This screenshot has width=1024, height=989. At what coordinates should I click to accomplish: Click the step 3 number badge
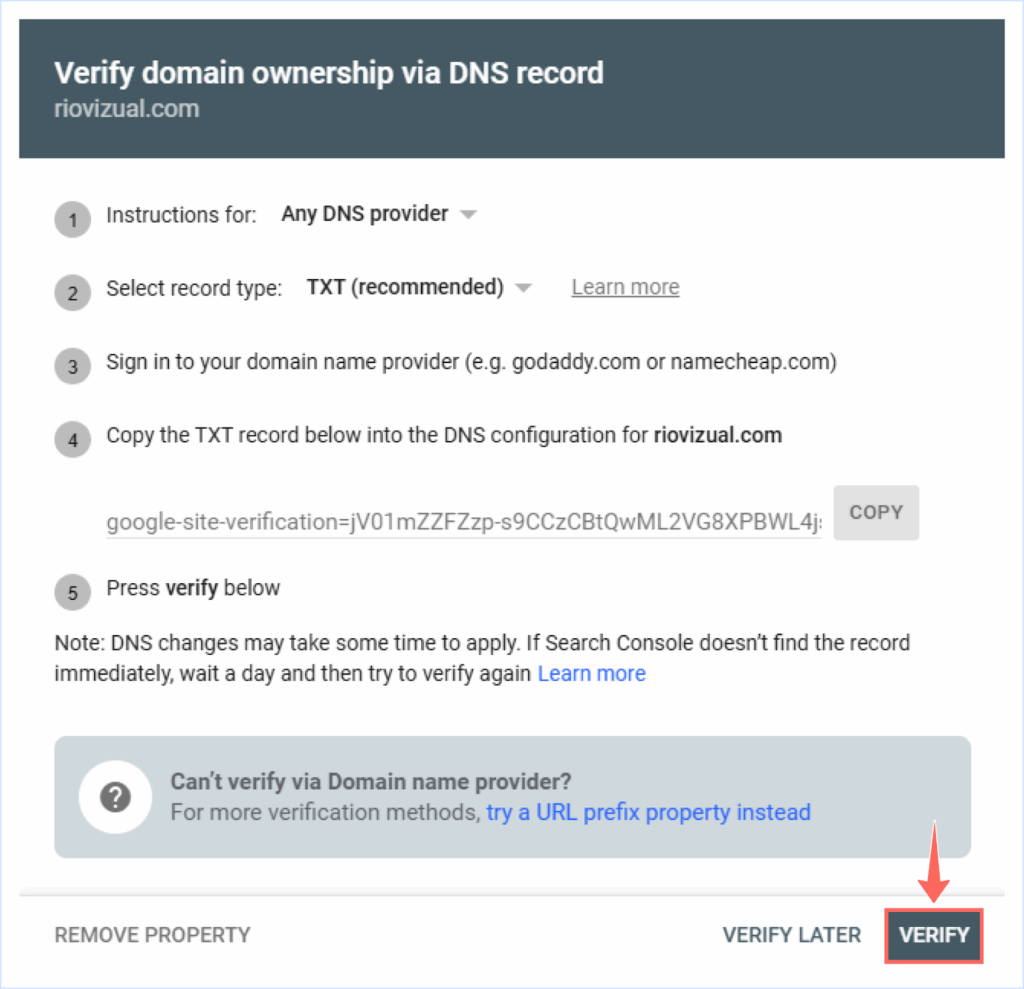point(72,366)
